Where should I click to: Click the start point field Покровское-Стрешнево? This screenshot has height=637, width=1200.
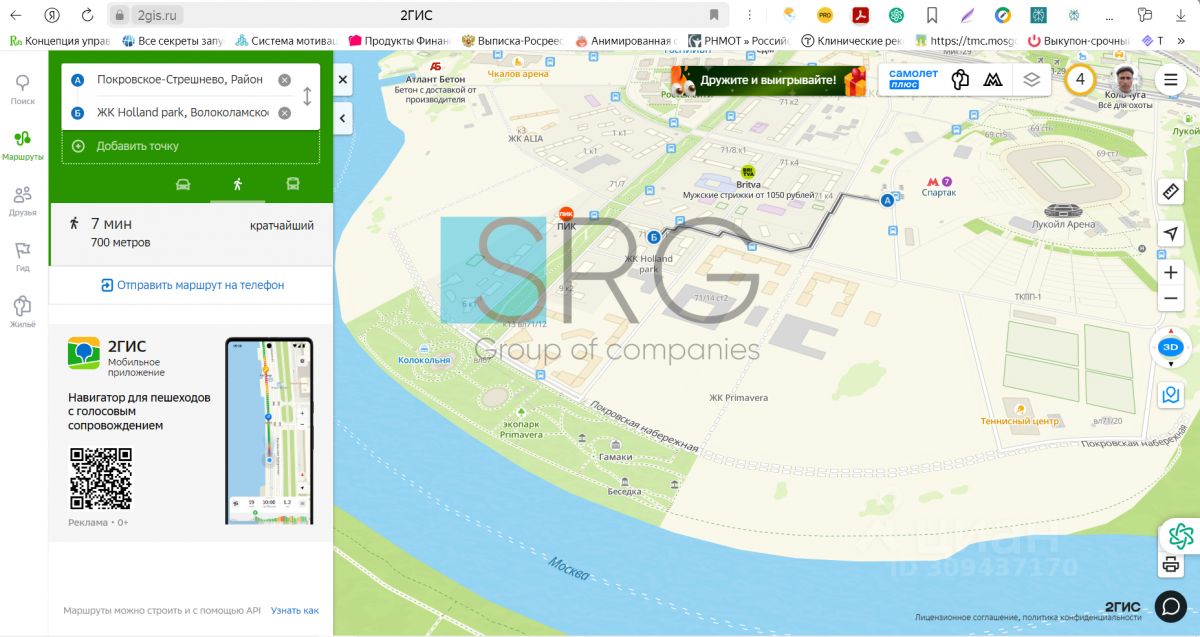pyautogui.click(x=178, y=80)
